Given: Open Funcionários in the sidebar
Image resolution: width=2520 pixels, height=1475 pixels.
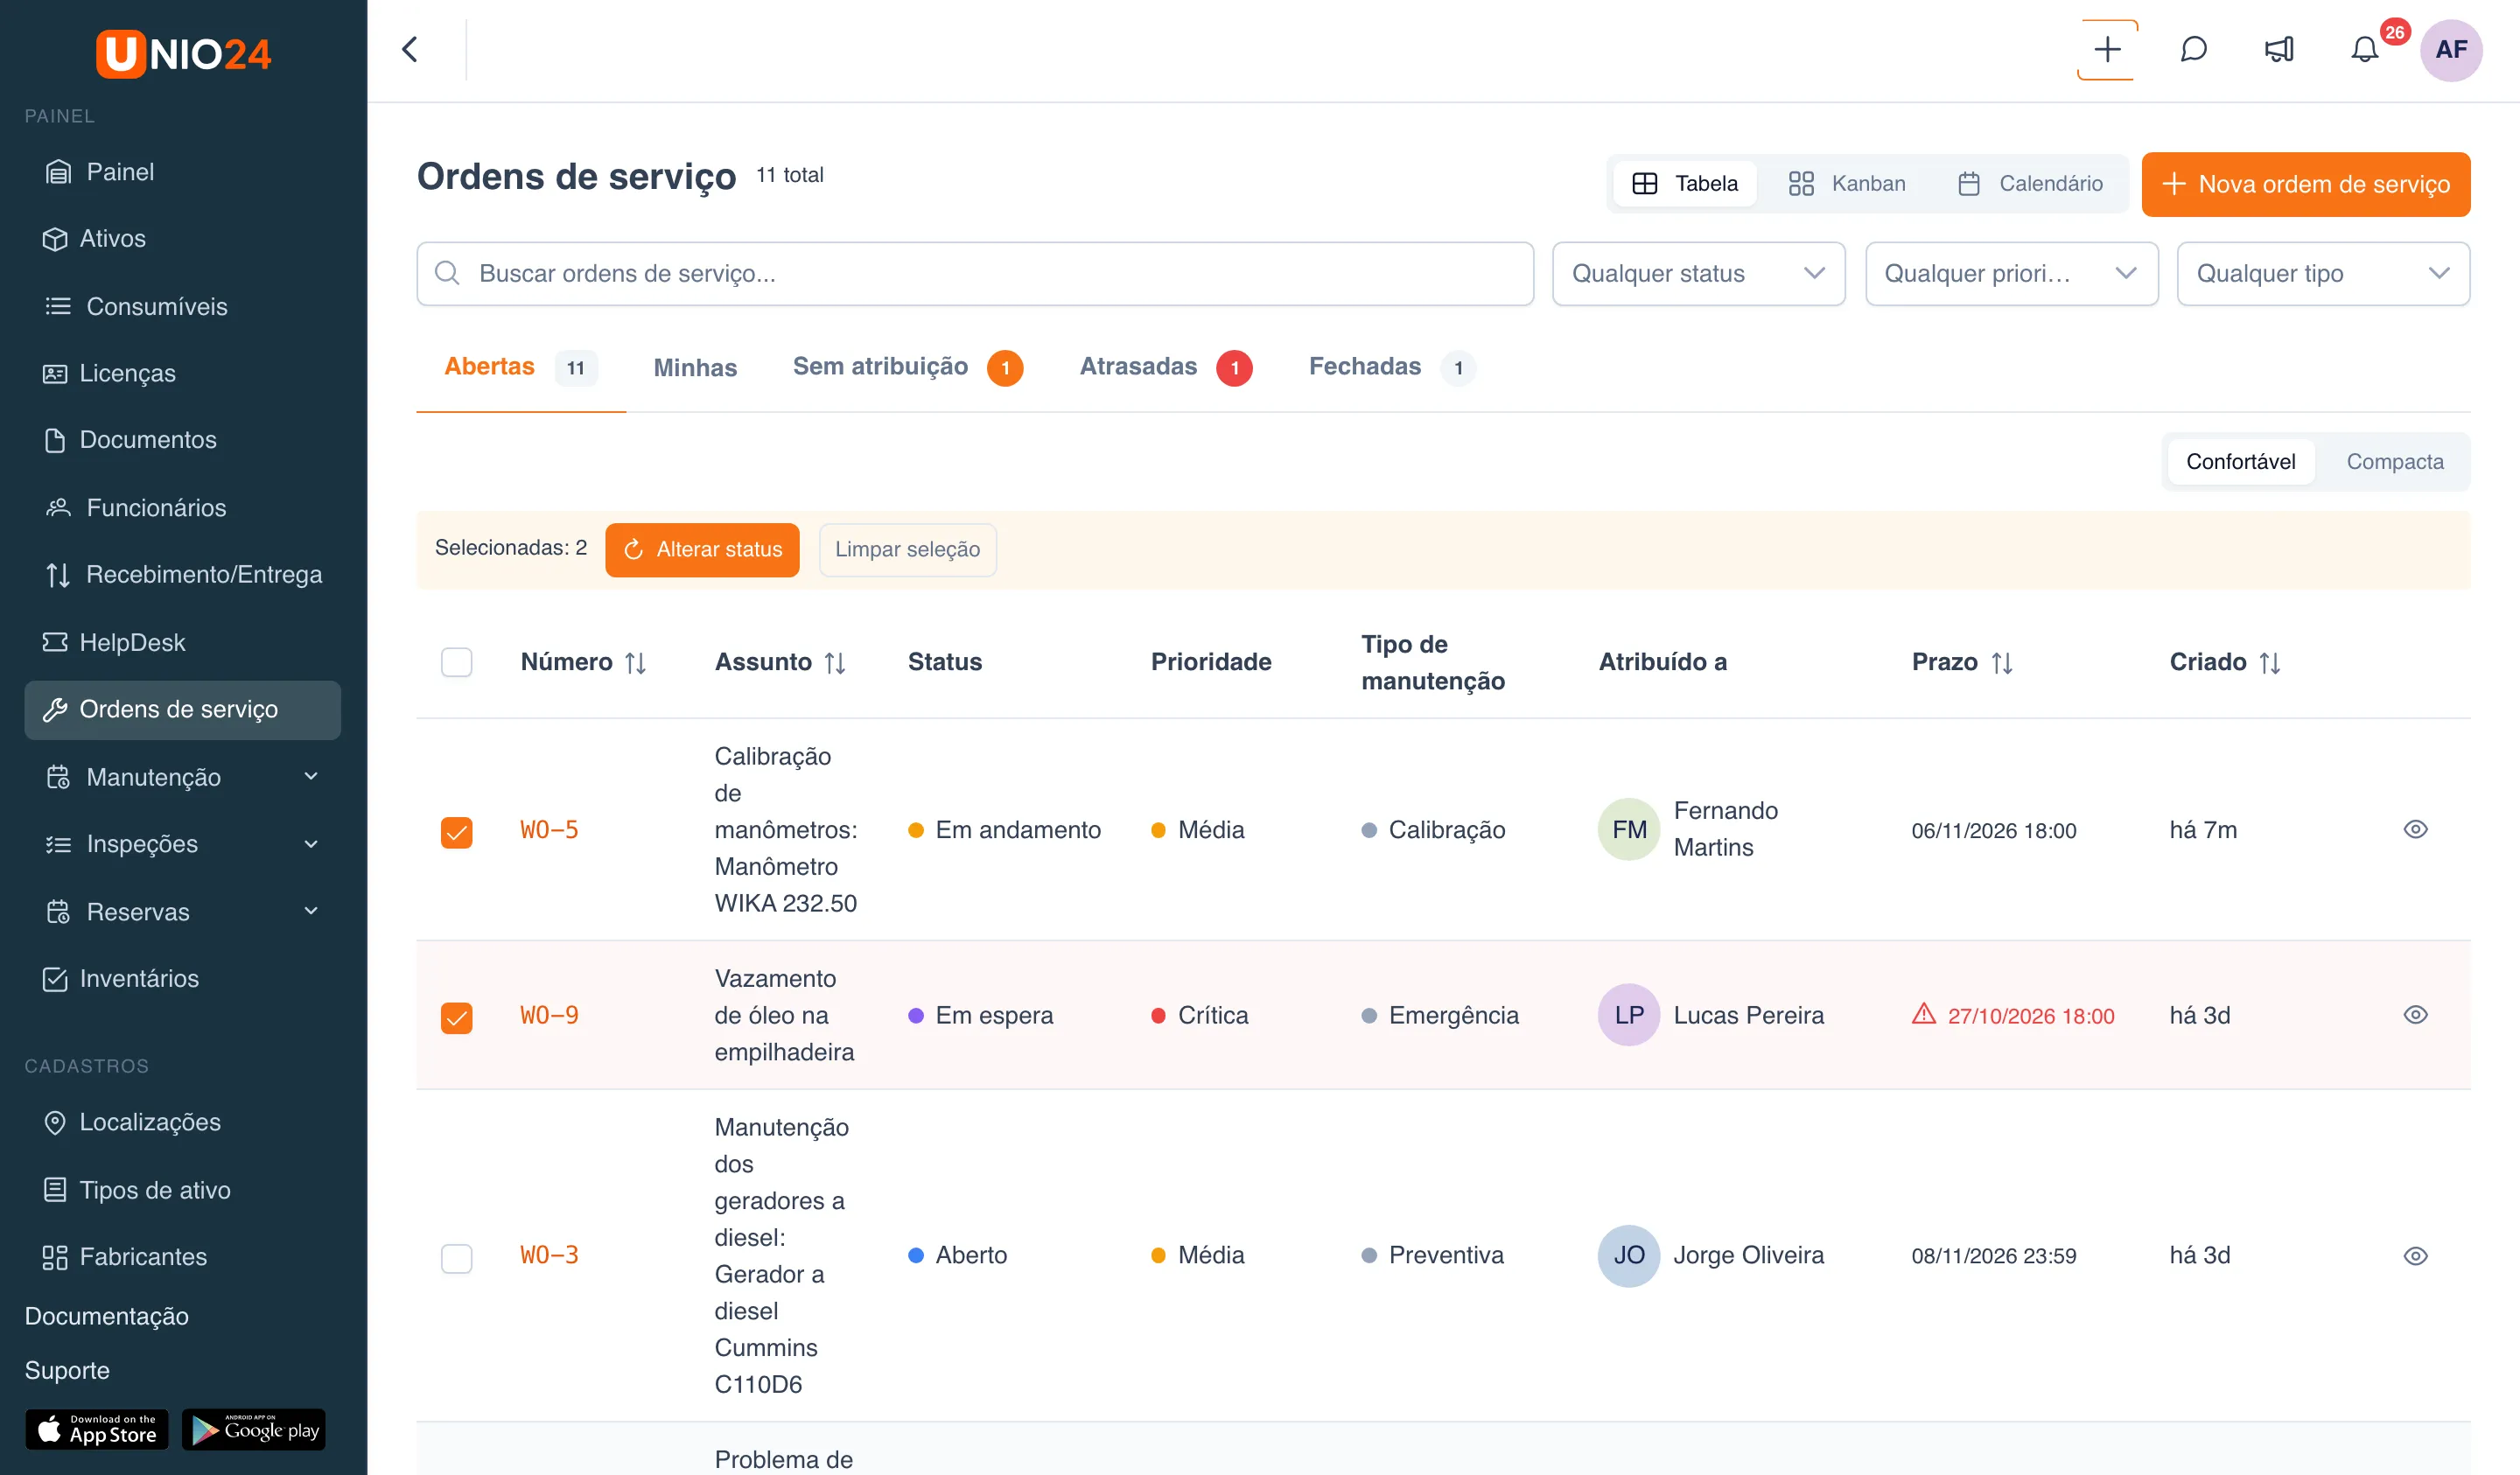Looking at the screenshot, I should 183,507.
